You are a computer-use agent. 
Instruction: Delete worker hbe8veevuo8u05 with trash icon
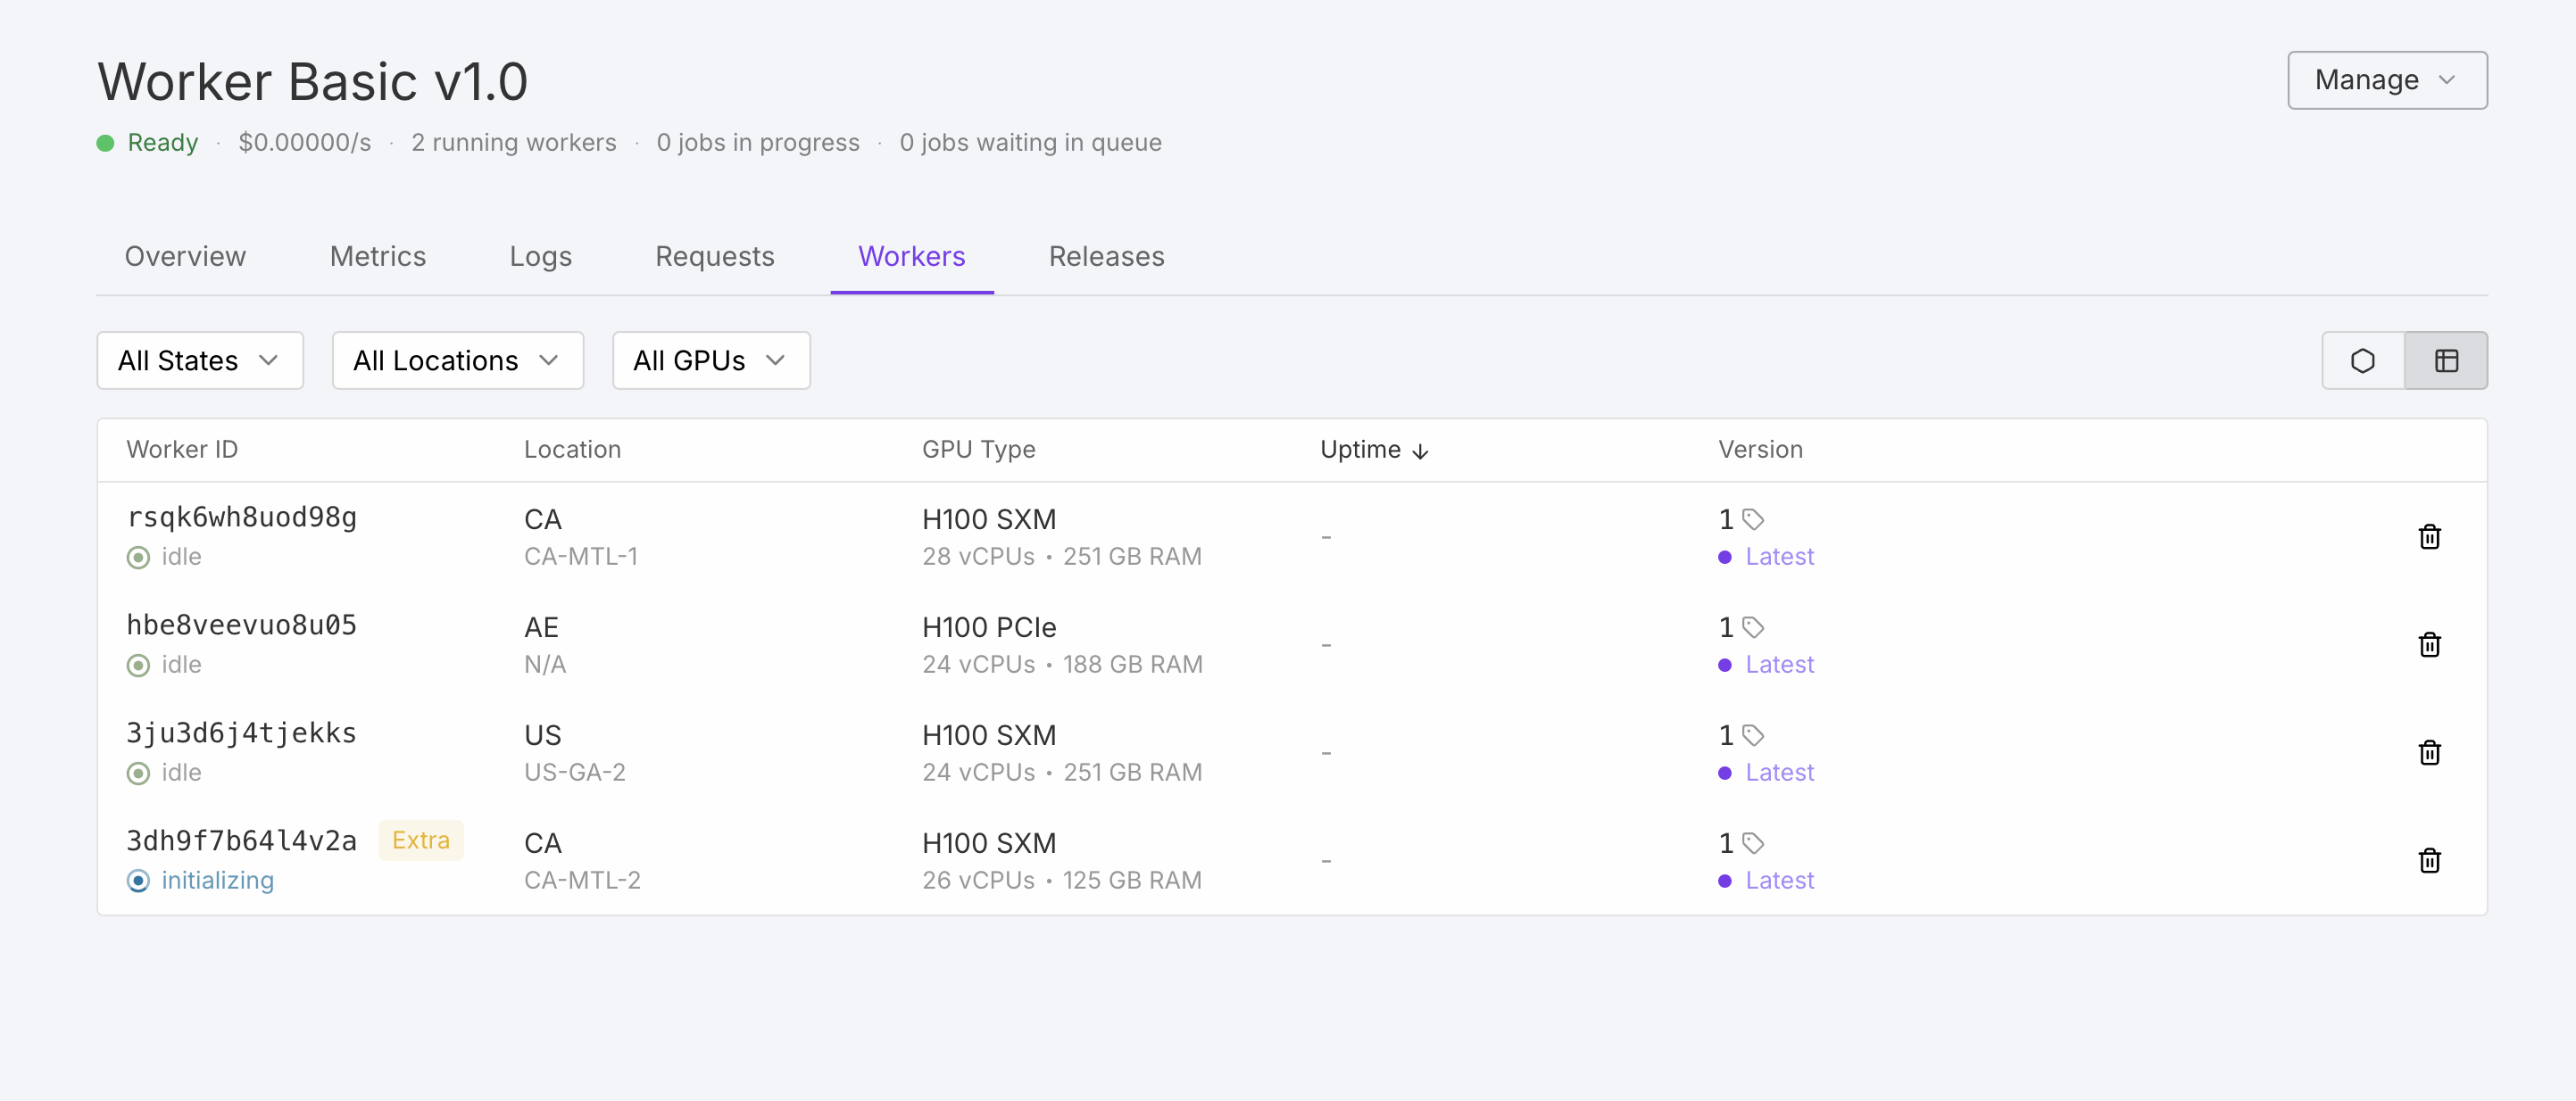point(2429,645)
